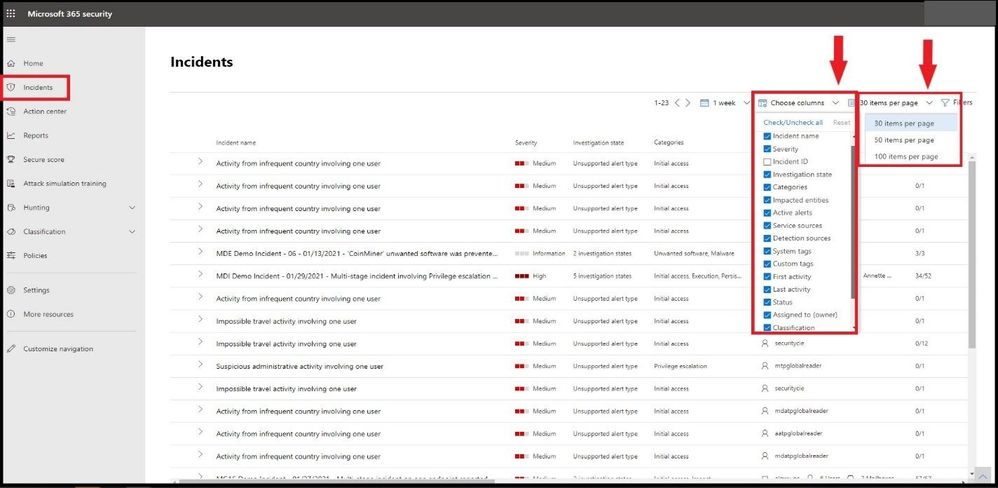Click the Secure score trophy icon

(x=11, y=160)
